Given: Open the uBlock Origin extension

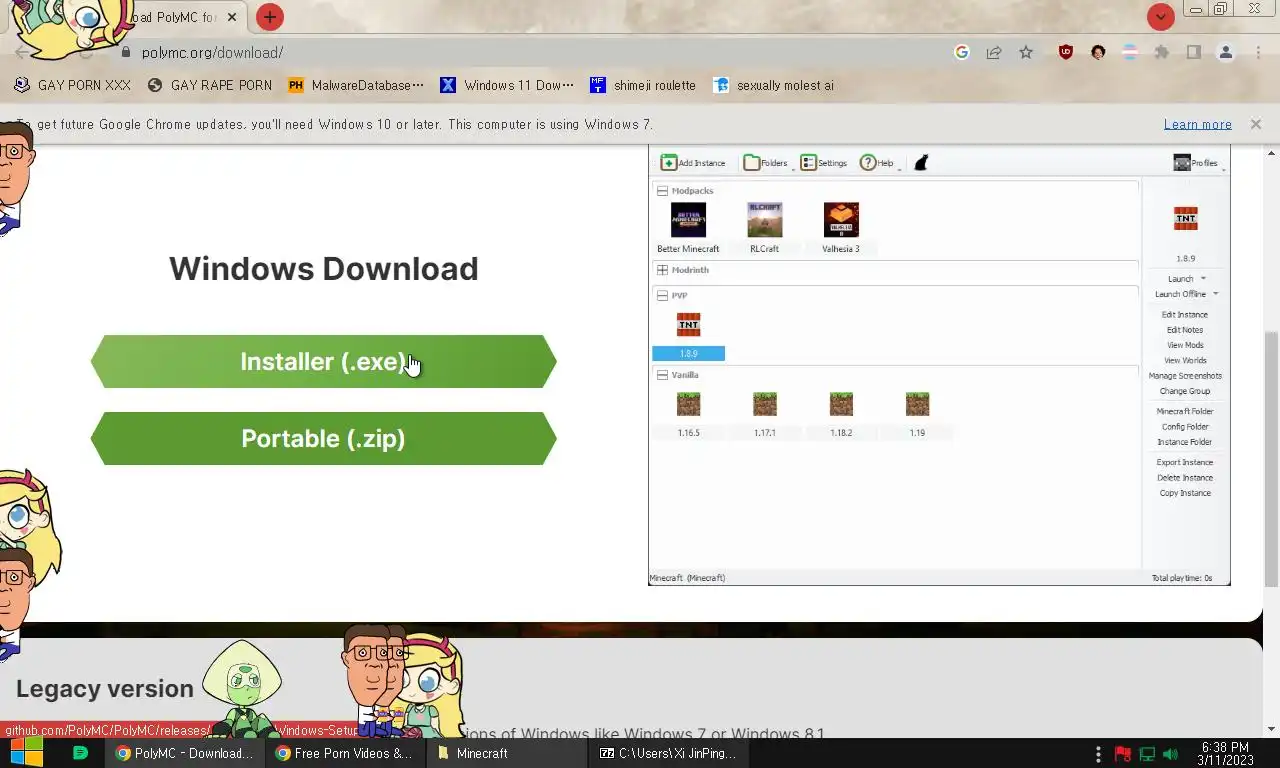Looking at the screenshot, I should click(1066, 52).
